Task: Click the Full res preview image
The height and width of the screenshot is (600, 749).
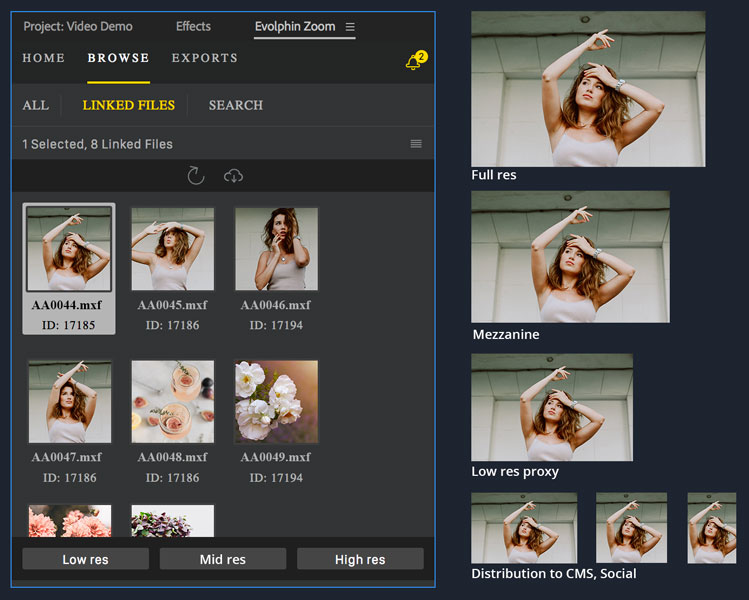Action: pyautogui.click(x=588, y=89)
